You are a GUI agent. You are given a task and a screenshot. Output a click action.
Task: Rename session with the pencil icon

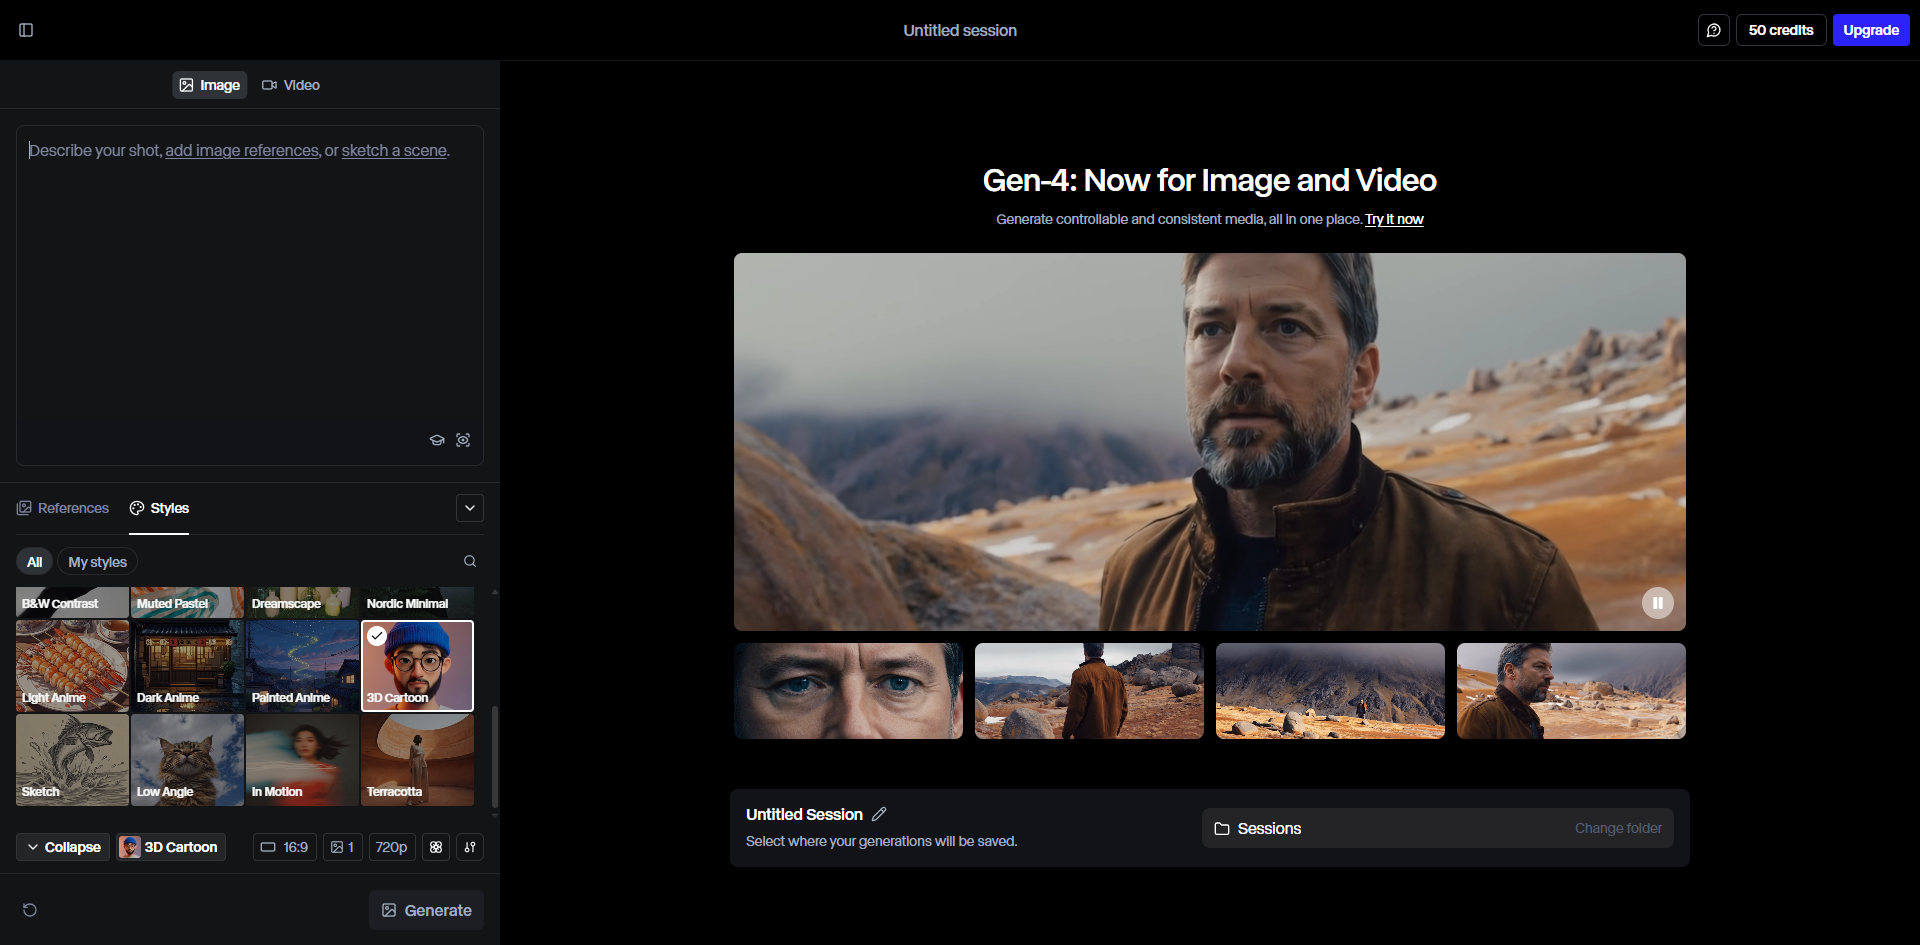click(879, 814)
